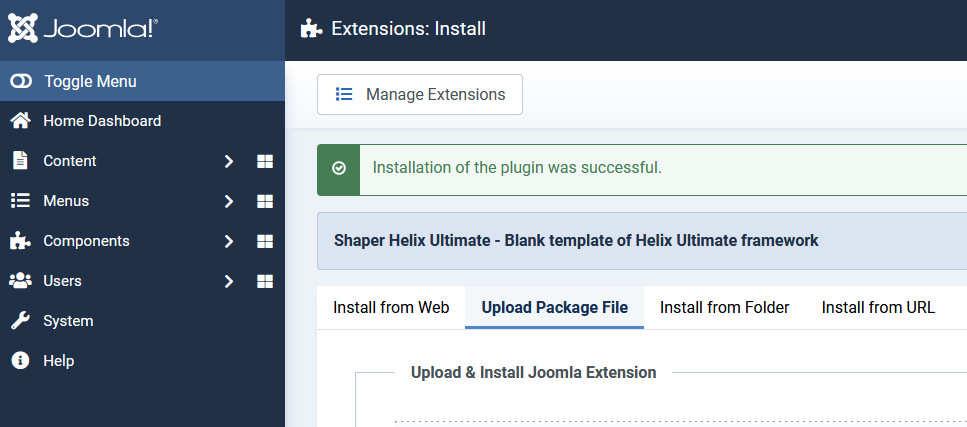This screenshot has height=427, width=967.
Task: Open the Menus dashboard grid icon
Action: [265, 201]
